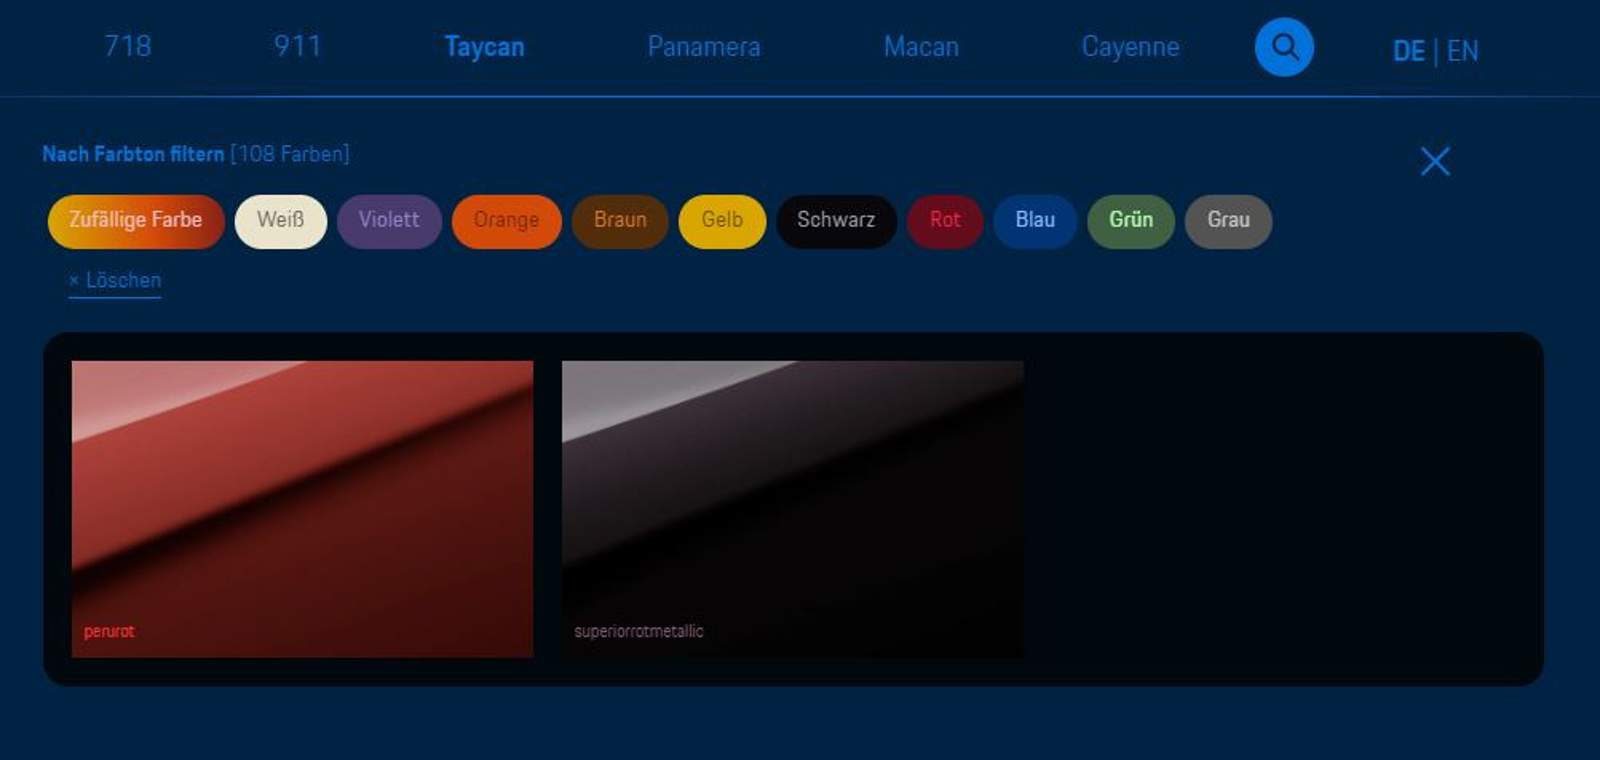1600x760 pixels.
Task: Filter colors by Grau
Action: coord(1228,221)
